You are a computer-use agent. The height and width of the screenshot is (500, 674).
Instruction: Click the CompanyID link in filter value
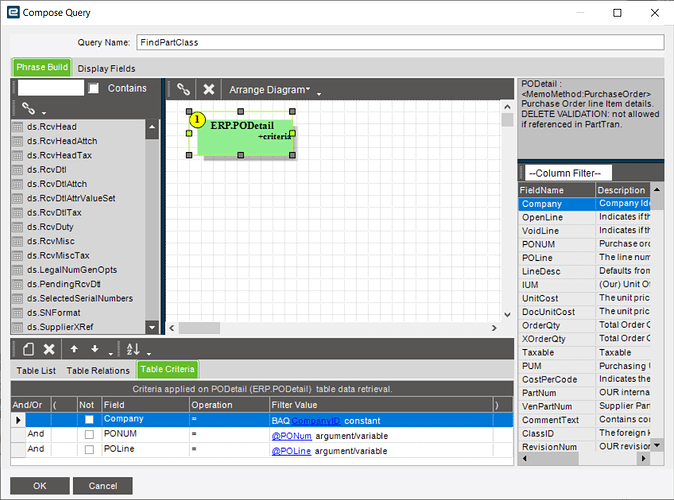coord(316,421)
